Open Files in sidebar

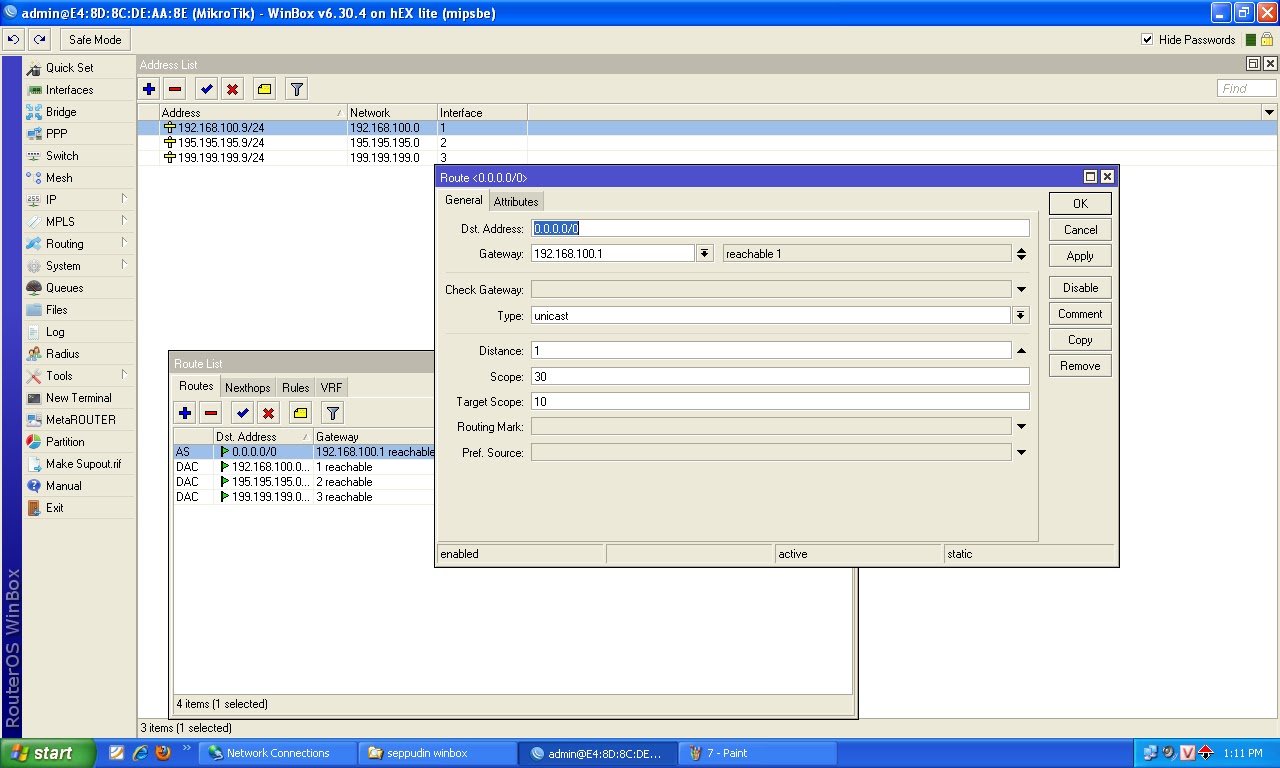pos(79,310)
